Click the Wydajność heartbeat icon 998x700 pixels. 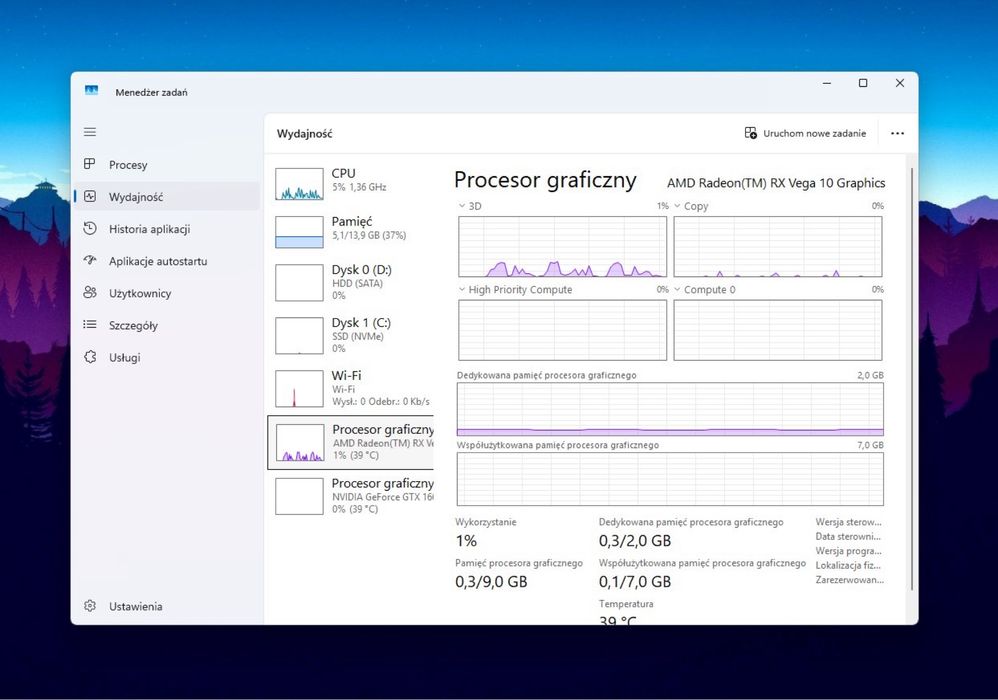(x=90, y=197)
